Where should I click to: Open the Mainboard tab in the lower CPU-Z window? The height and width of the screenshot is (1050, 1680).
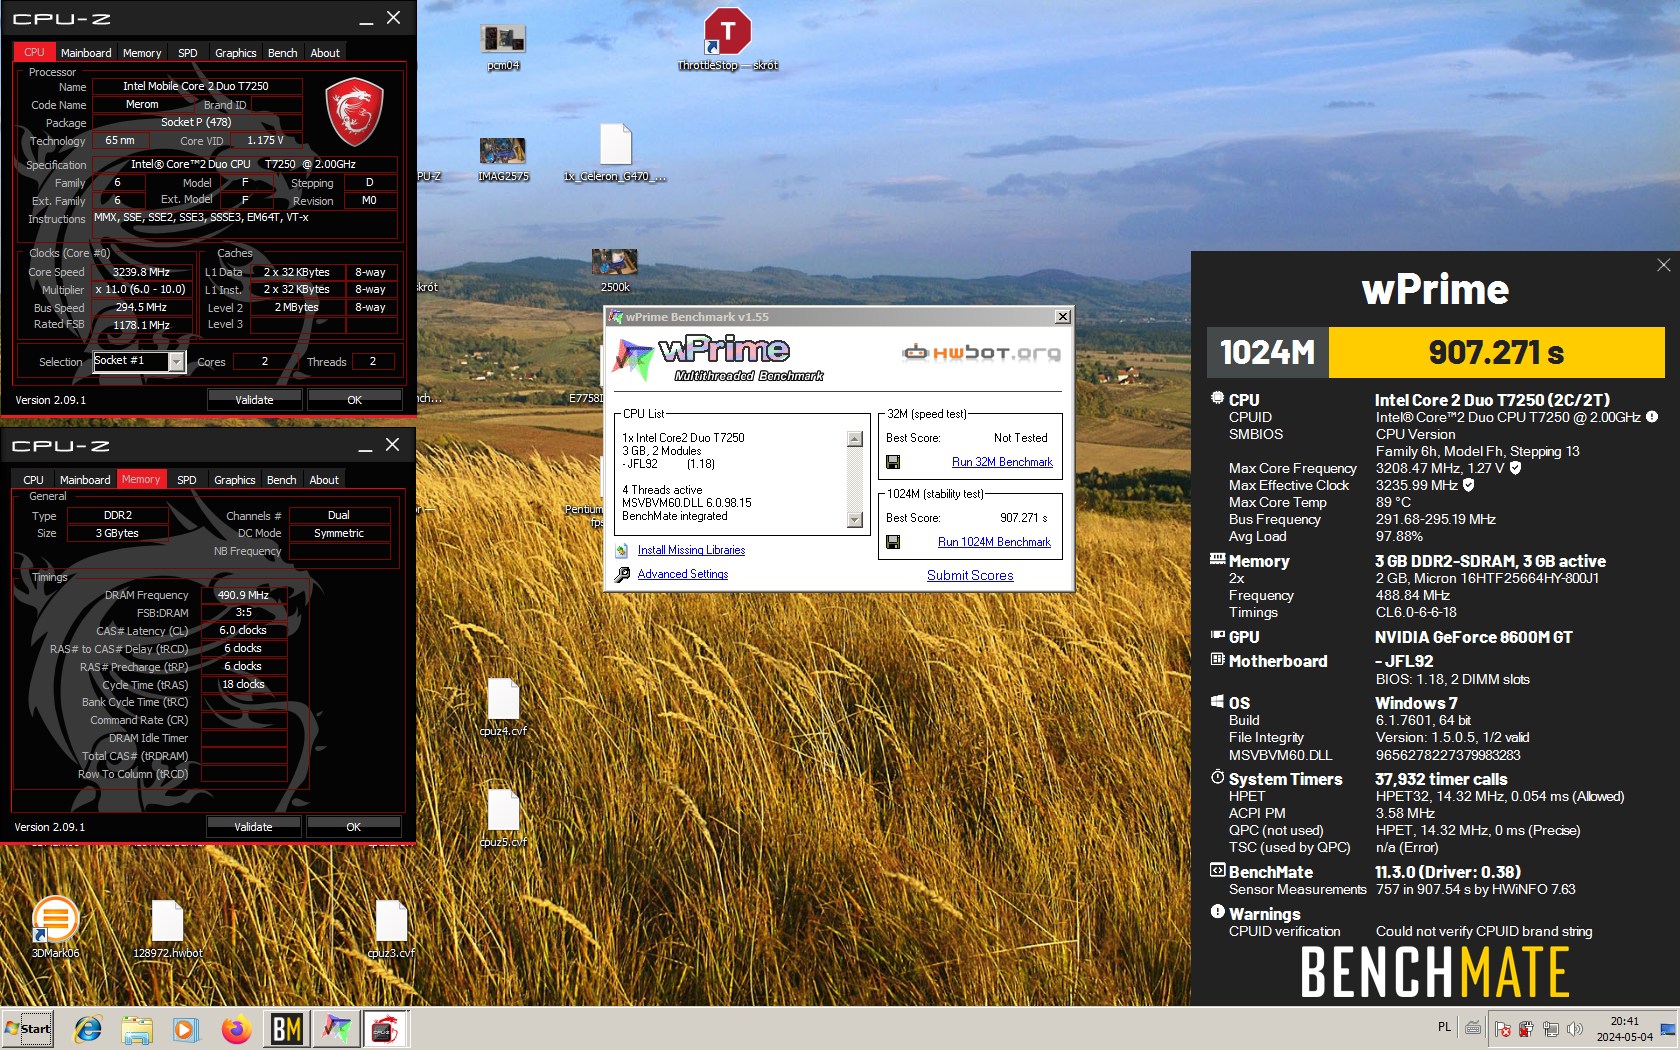[85, 480]
